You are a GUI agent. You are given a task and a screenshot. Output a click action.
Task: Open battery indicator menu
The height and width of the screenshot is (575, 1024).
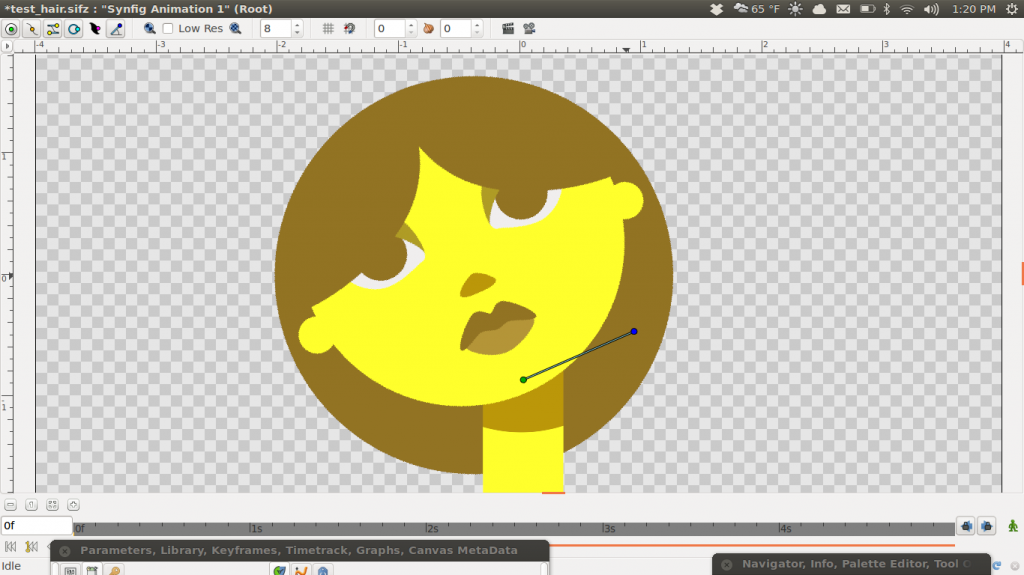pos(867,9)
